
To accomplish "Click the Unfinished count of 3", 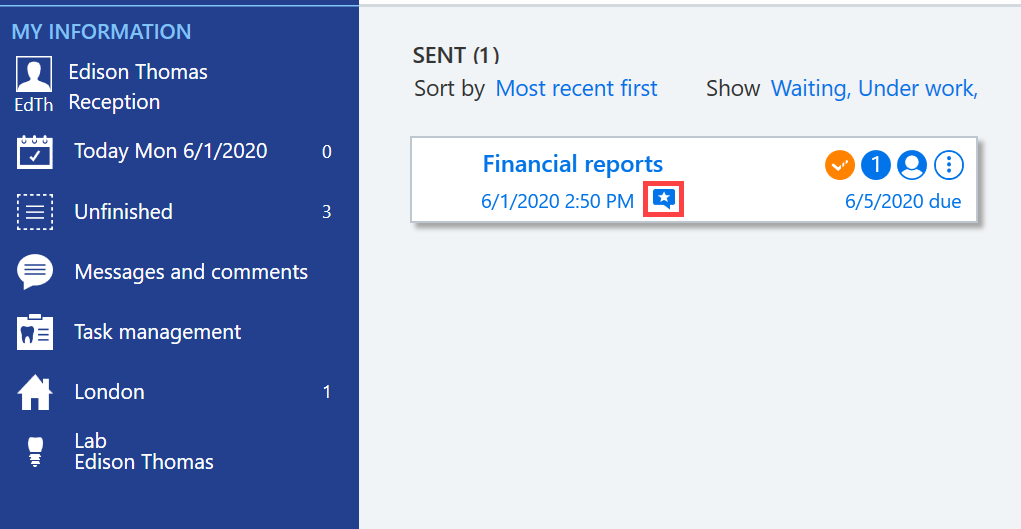I will 327,212.
